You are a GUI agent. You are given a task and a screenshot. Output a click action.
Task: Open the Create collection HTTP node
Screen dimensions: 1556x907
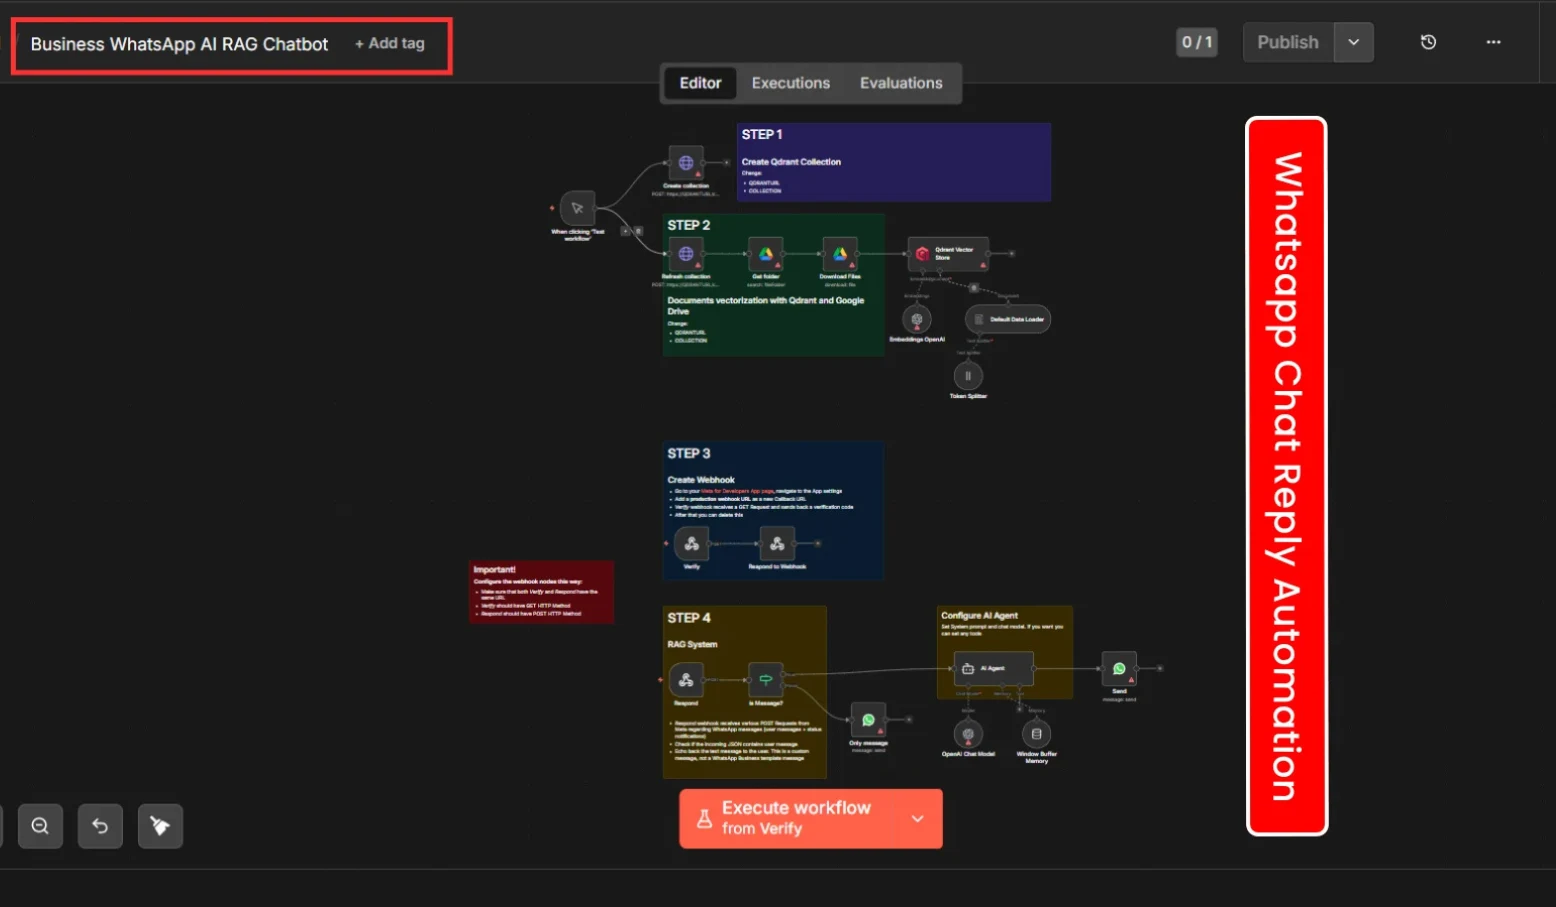pyautogui.click(x=686, y=163)
